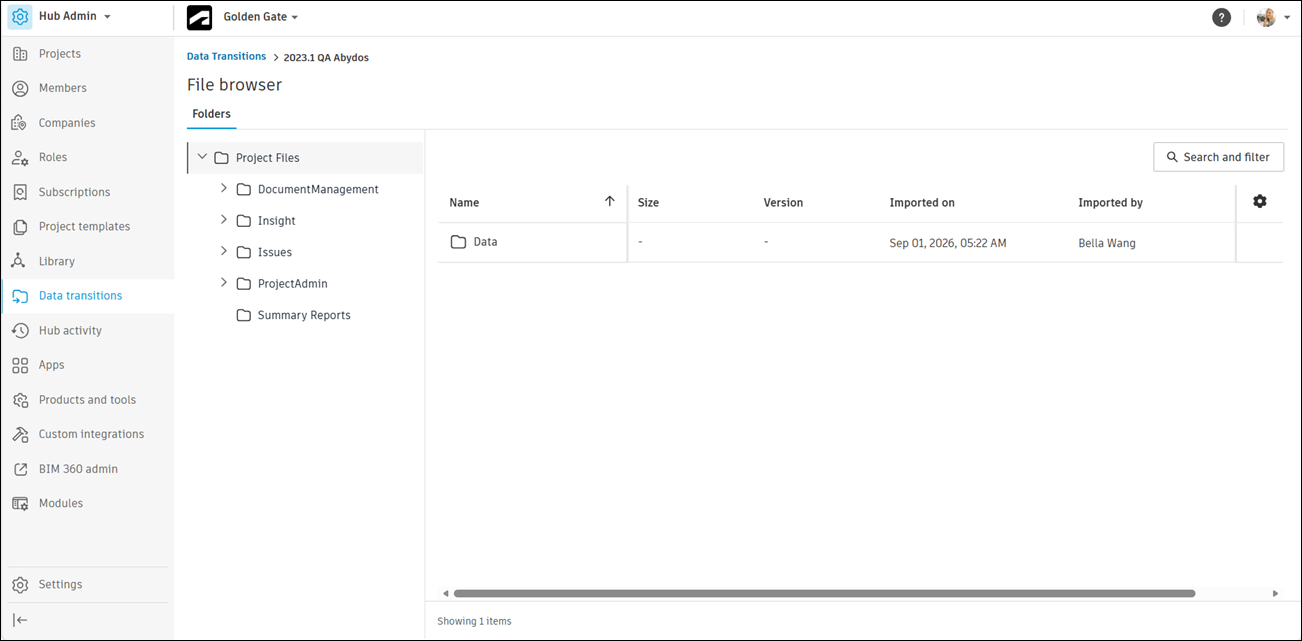1302x641 pixels.
Task: Open the help question mark icon
Action: pos(1221,17)
